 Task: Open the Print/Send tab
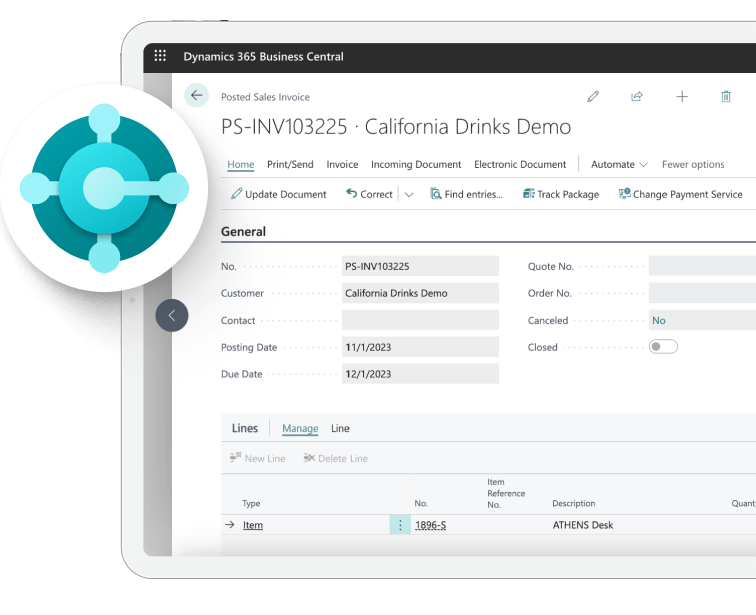pyautogui.click(x=290, y=165)
